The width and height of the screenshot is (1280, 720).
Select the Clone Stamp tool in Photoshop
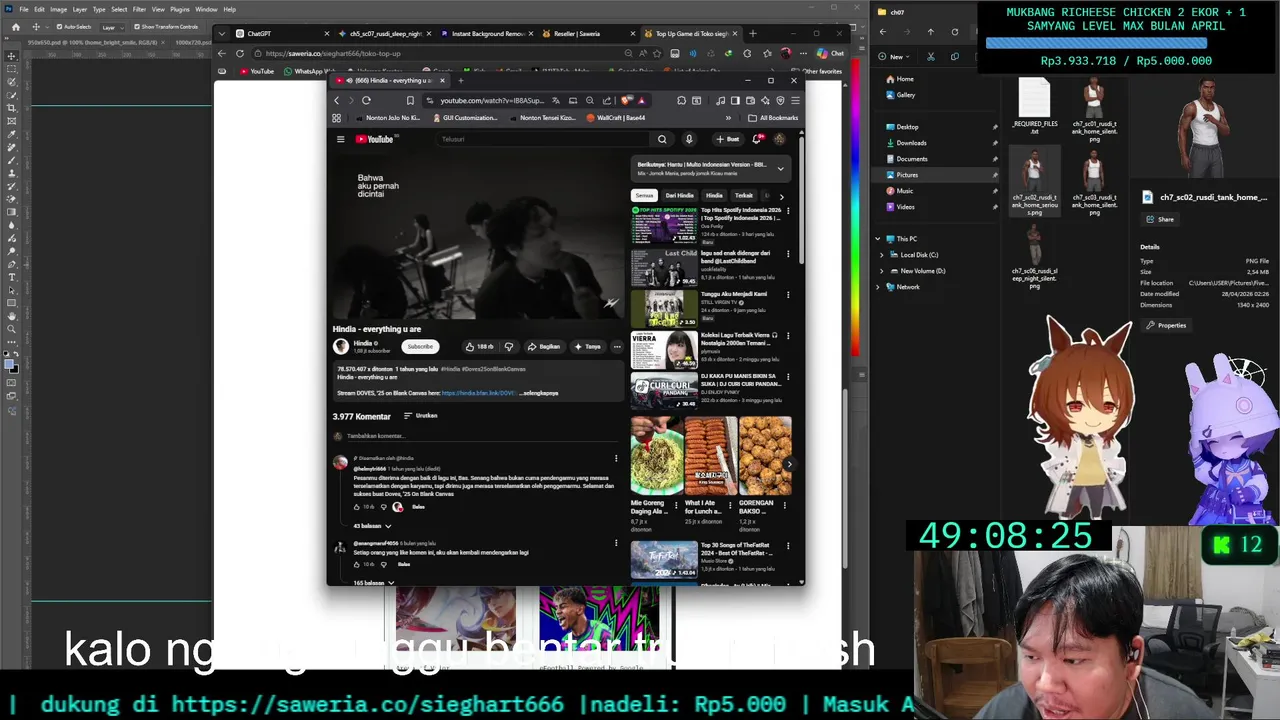pos(12,173)
